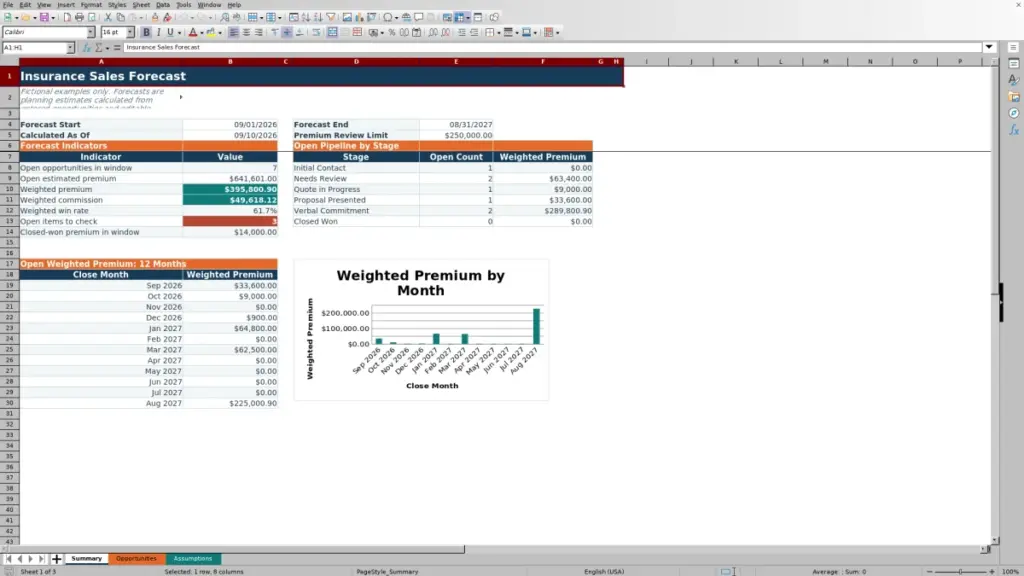Click the Export as PDF icon
Viewport: 1024px width, 576px height.
click(x=67, y=18)
